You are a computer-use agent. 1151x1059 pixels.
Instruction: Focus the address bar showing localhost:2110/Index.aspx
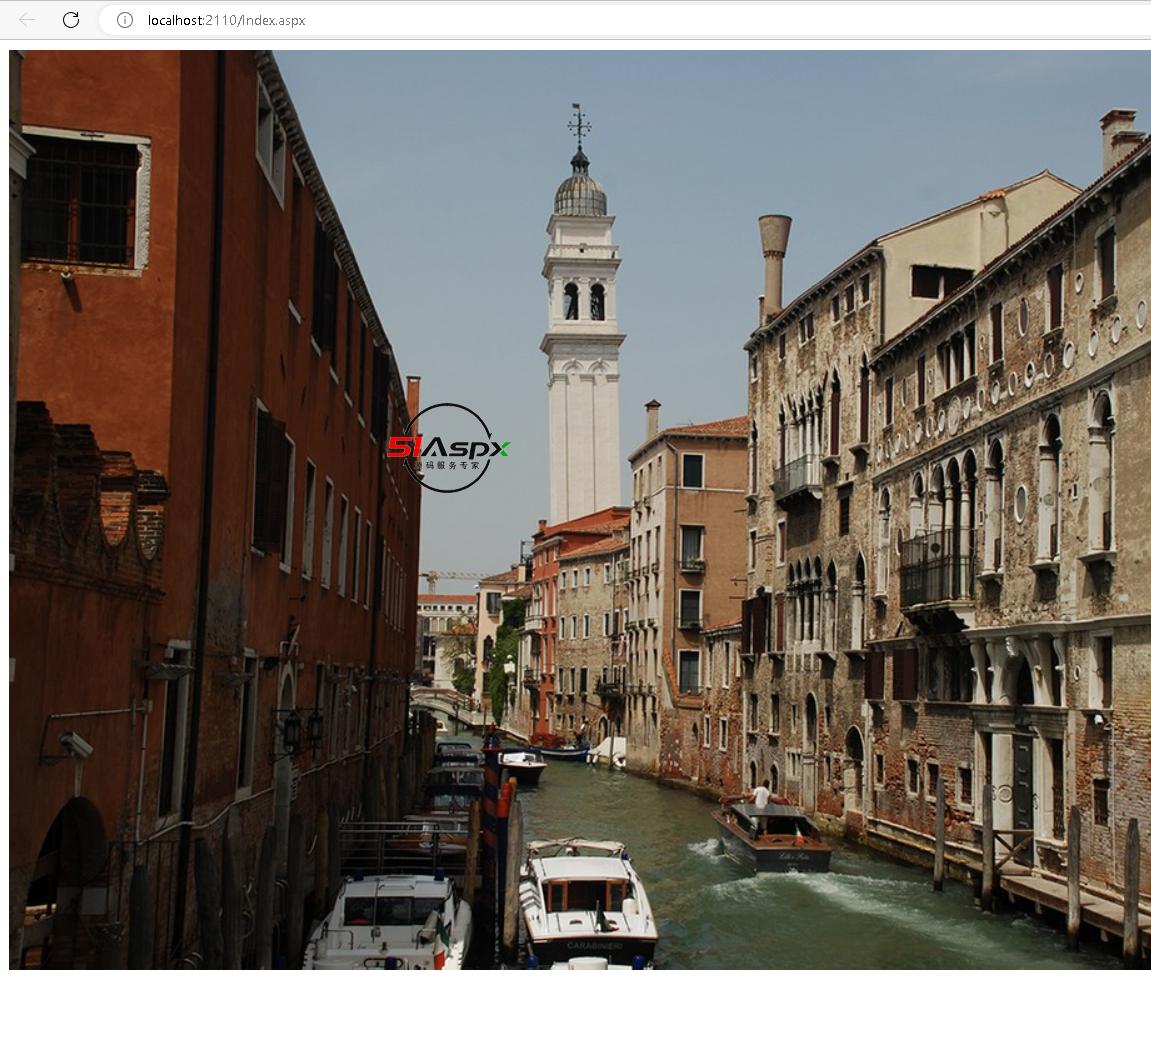point(625,20)
